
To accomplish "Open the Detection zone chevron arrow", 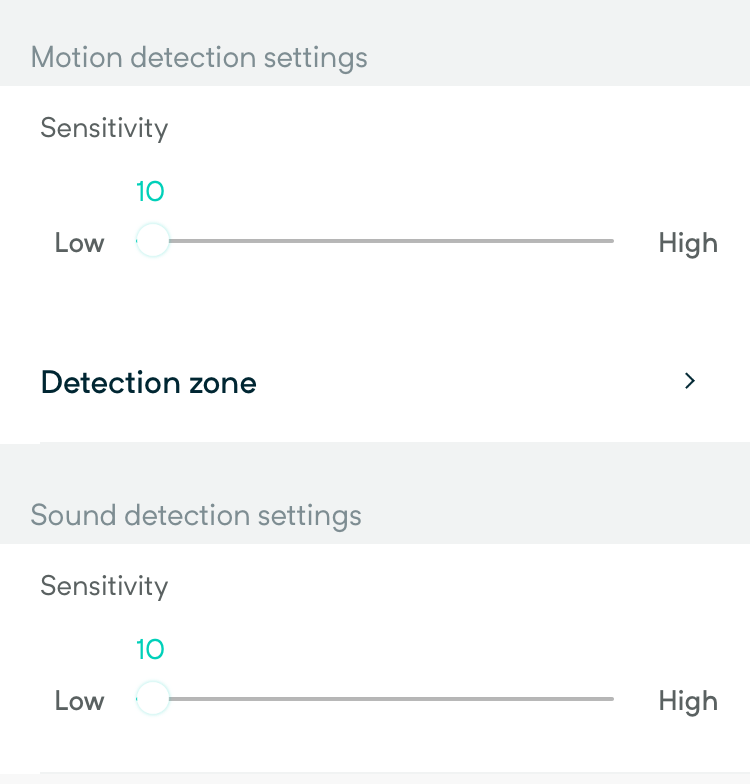I will (x=689, y=381).
